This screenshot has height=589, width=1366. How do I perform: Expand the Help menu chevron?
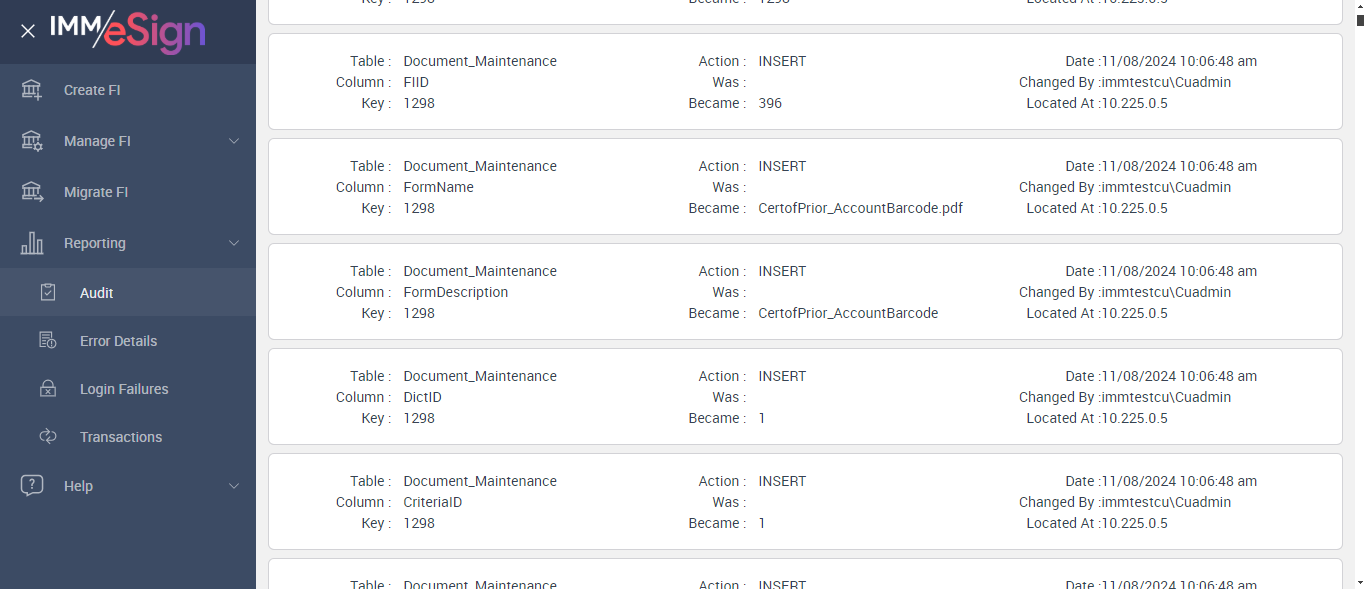(234, 486)
